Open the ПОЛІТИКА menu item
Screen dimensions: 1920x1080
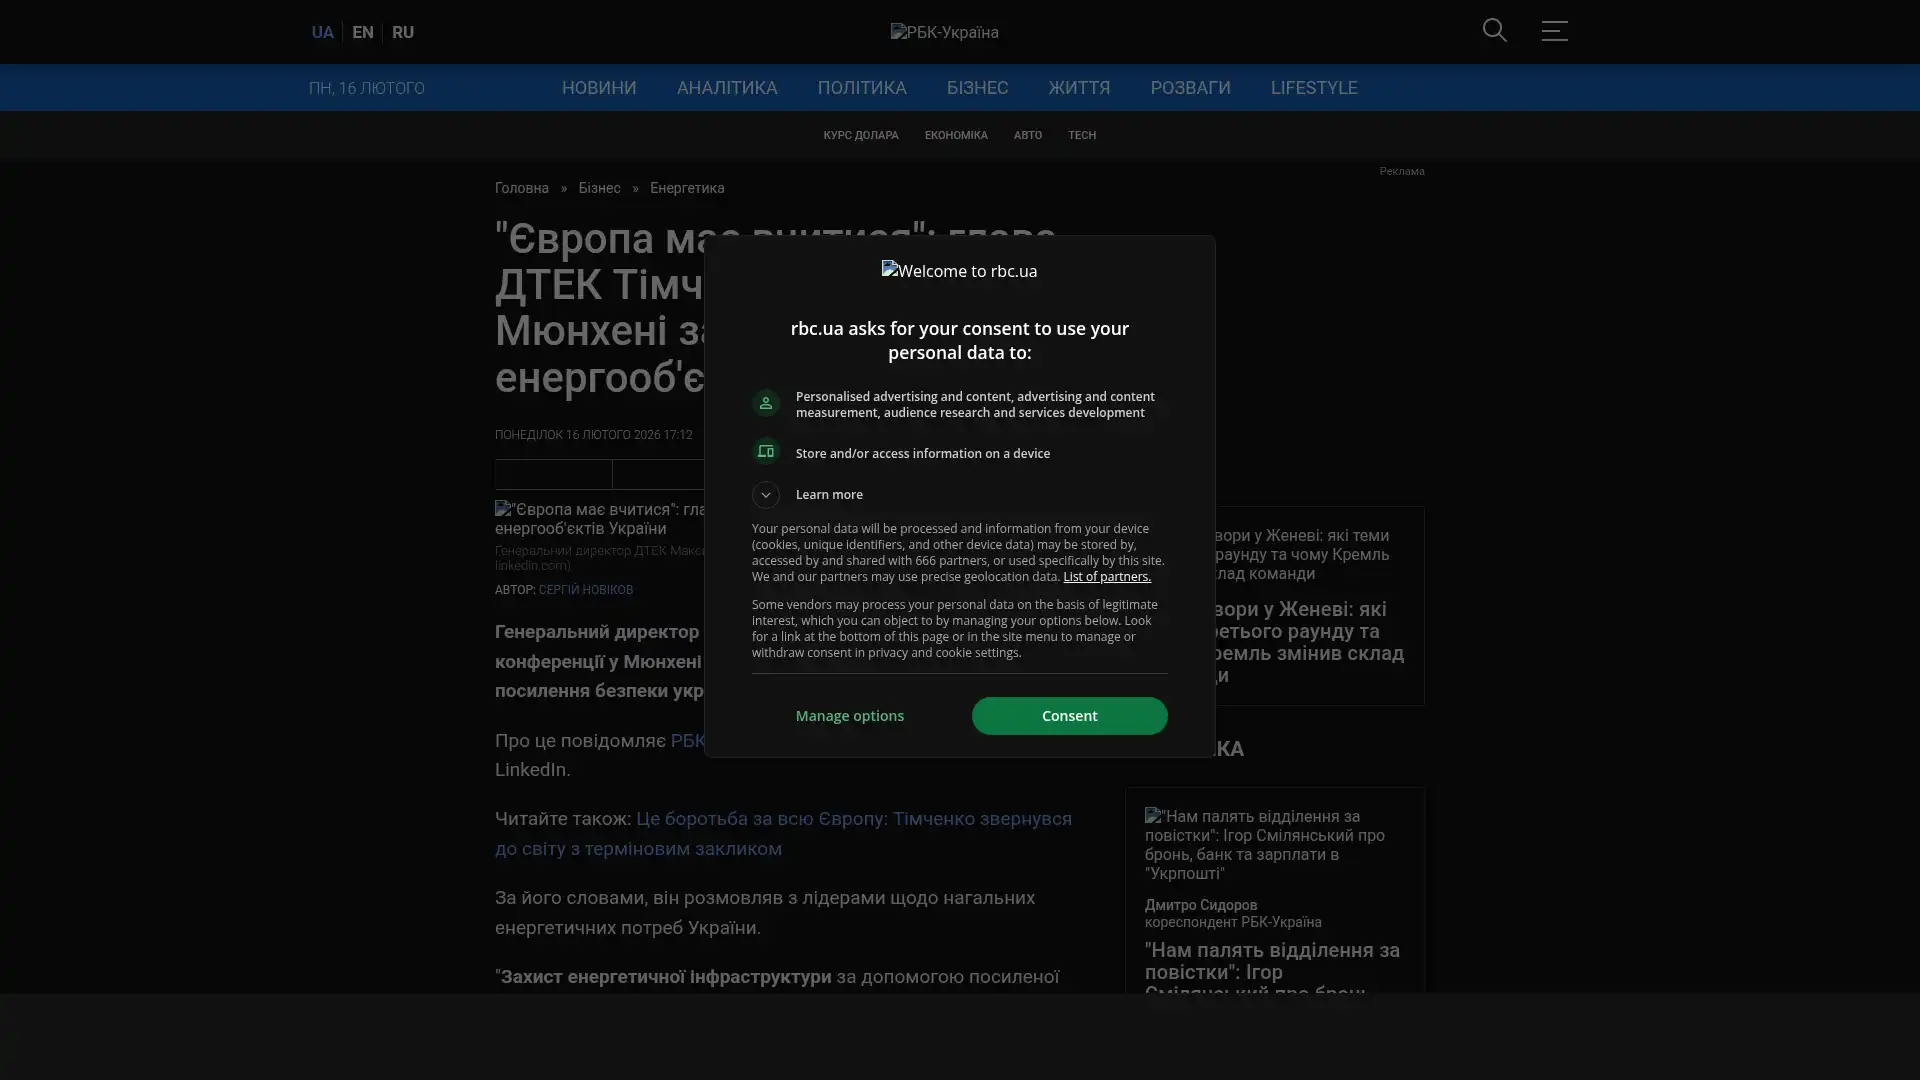pyautogui.click(x=861, y=88)
